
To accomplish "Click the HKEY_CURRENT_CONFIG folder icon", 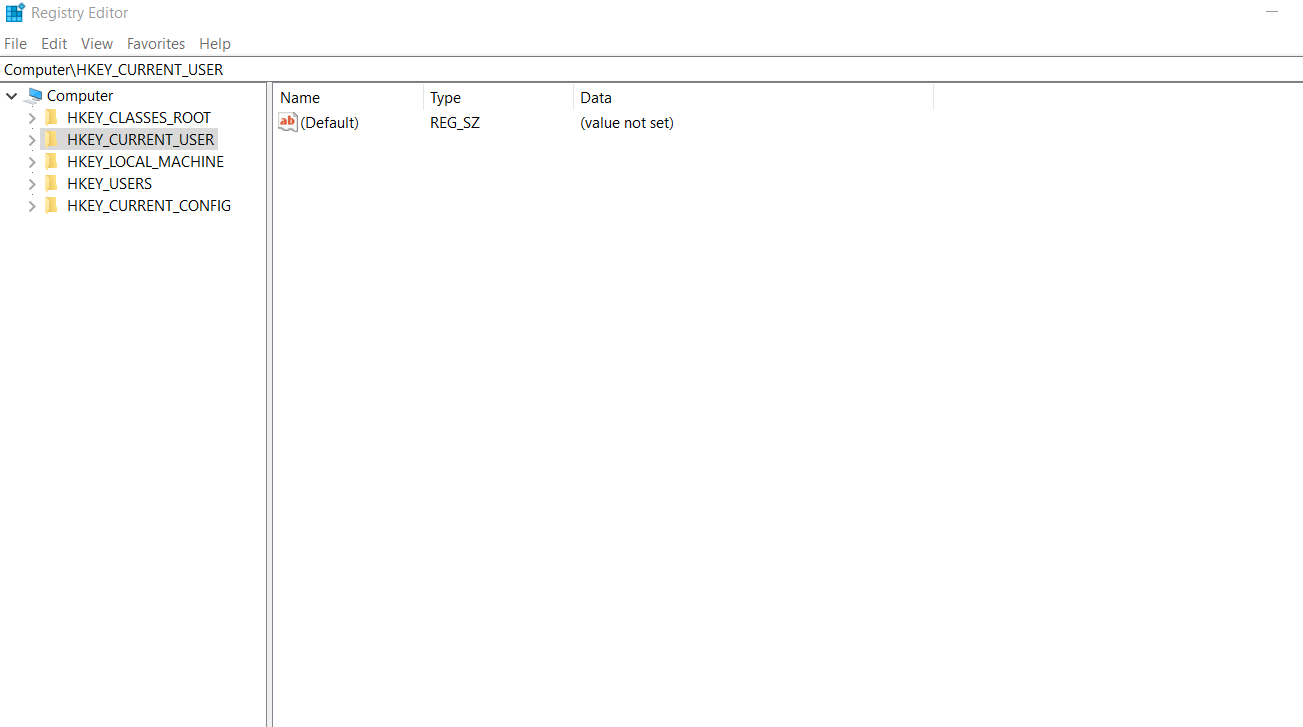I will (52, 206).
